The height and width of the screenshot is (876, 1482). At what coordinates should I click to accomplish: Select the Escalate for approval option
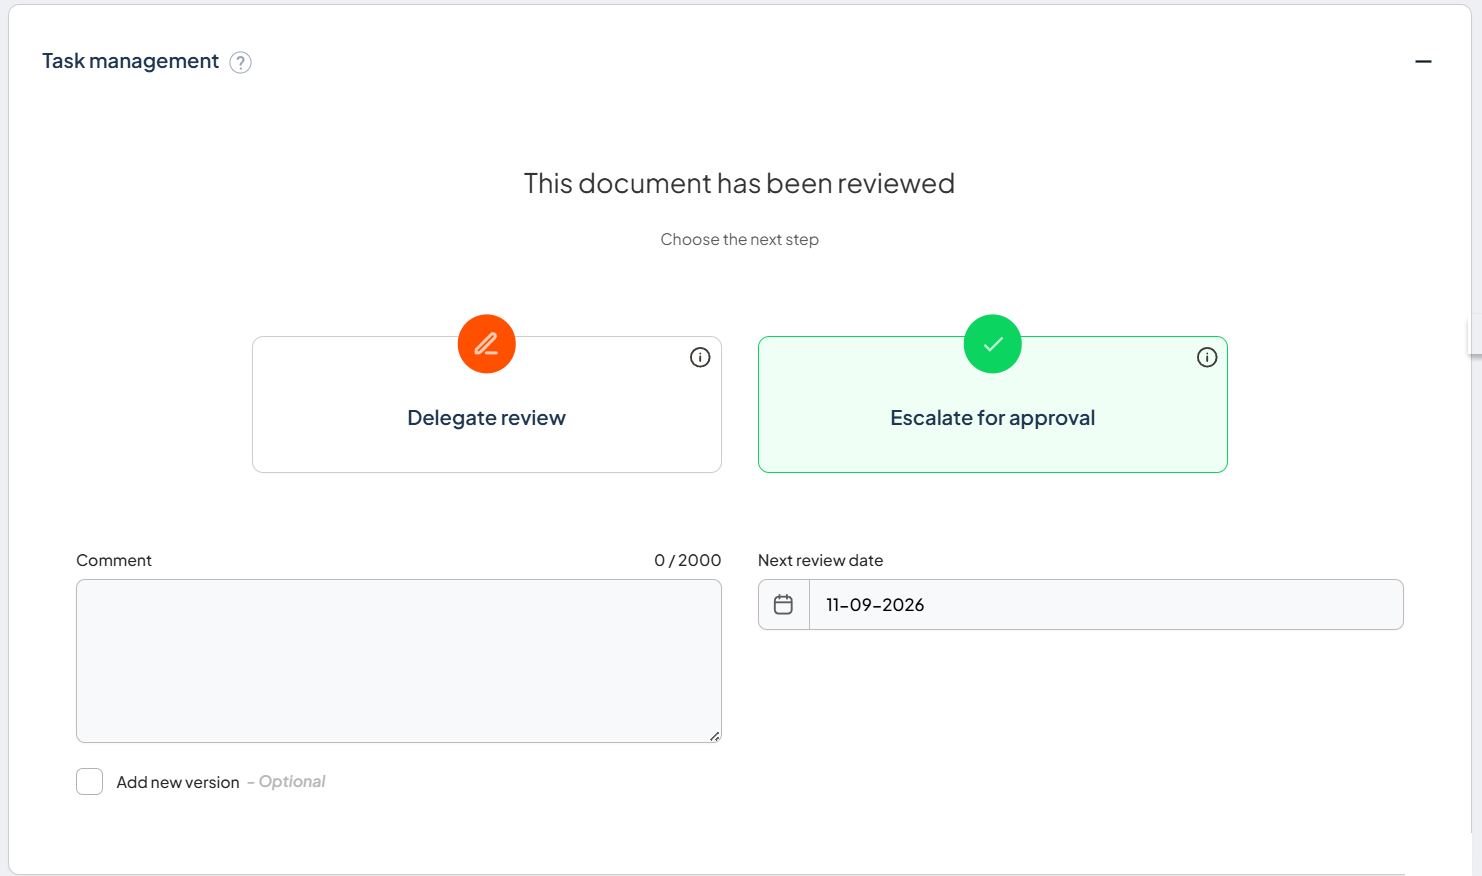click(x=993, y=405)
